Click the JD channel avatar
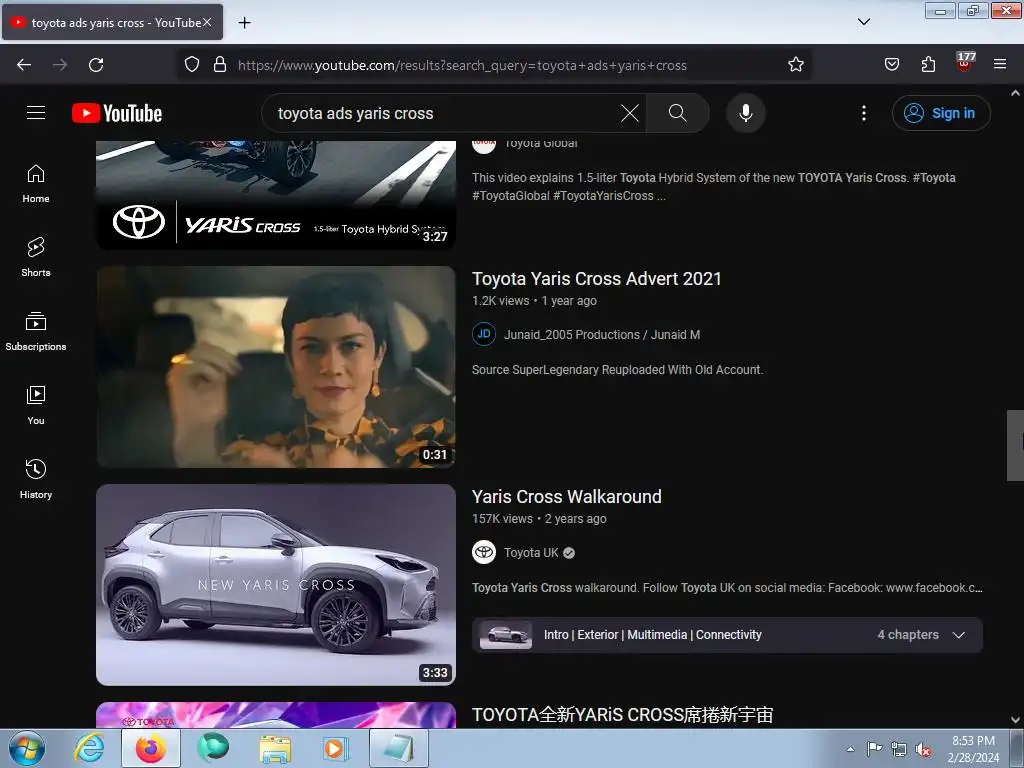Screen dimensions: 1024x768 pos(484,334)
